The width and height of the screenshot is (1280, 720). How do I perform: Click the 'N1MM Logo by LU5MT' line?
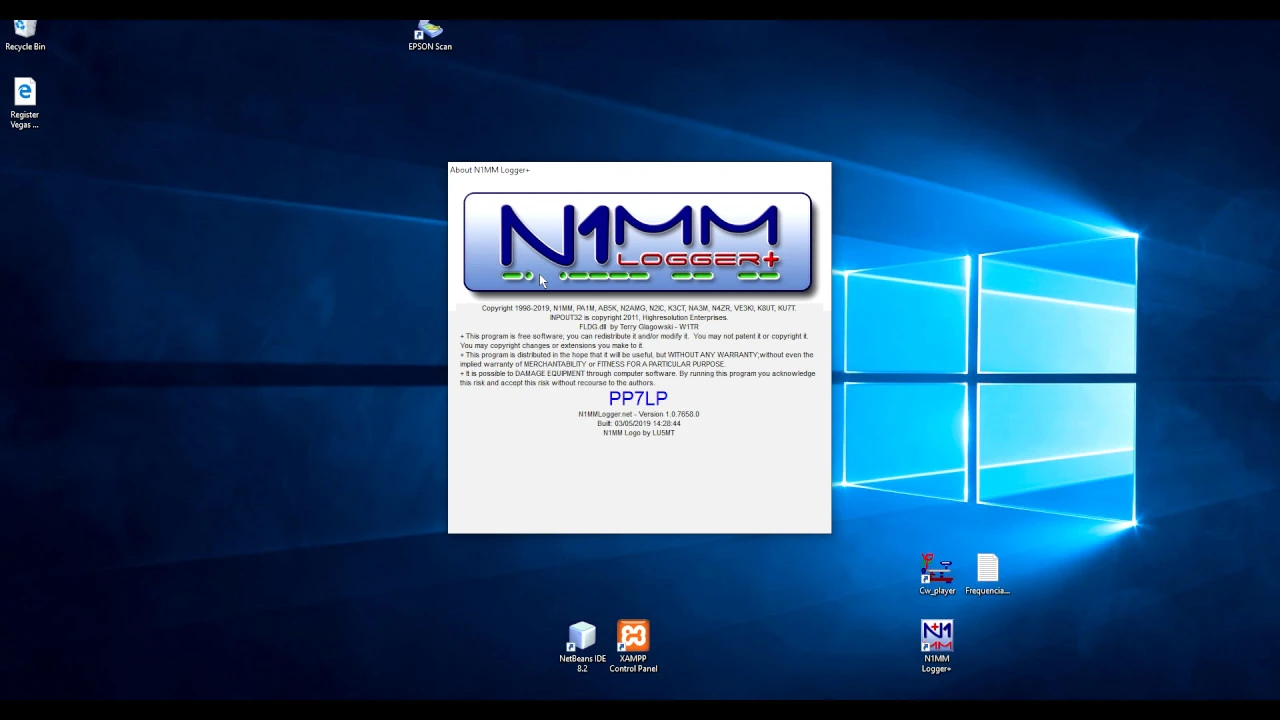tap(638, 433)
